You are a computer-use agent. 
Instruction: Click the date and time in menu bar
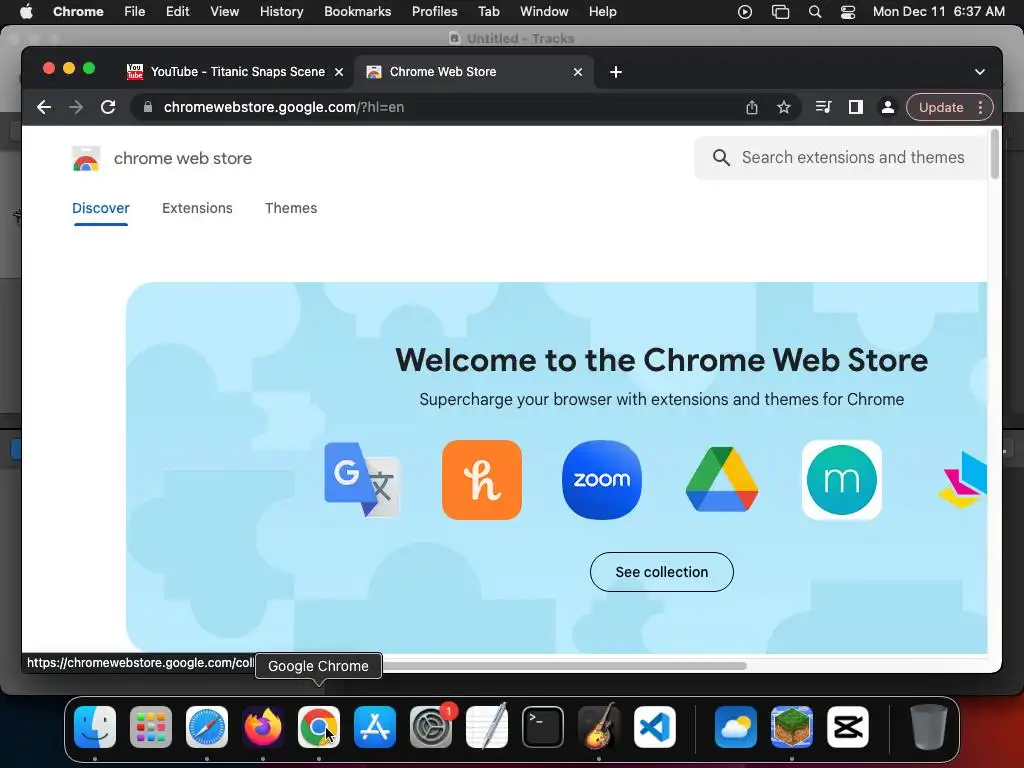tap(938, 12)
